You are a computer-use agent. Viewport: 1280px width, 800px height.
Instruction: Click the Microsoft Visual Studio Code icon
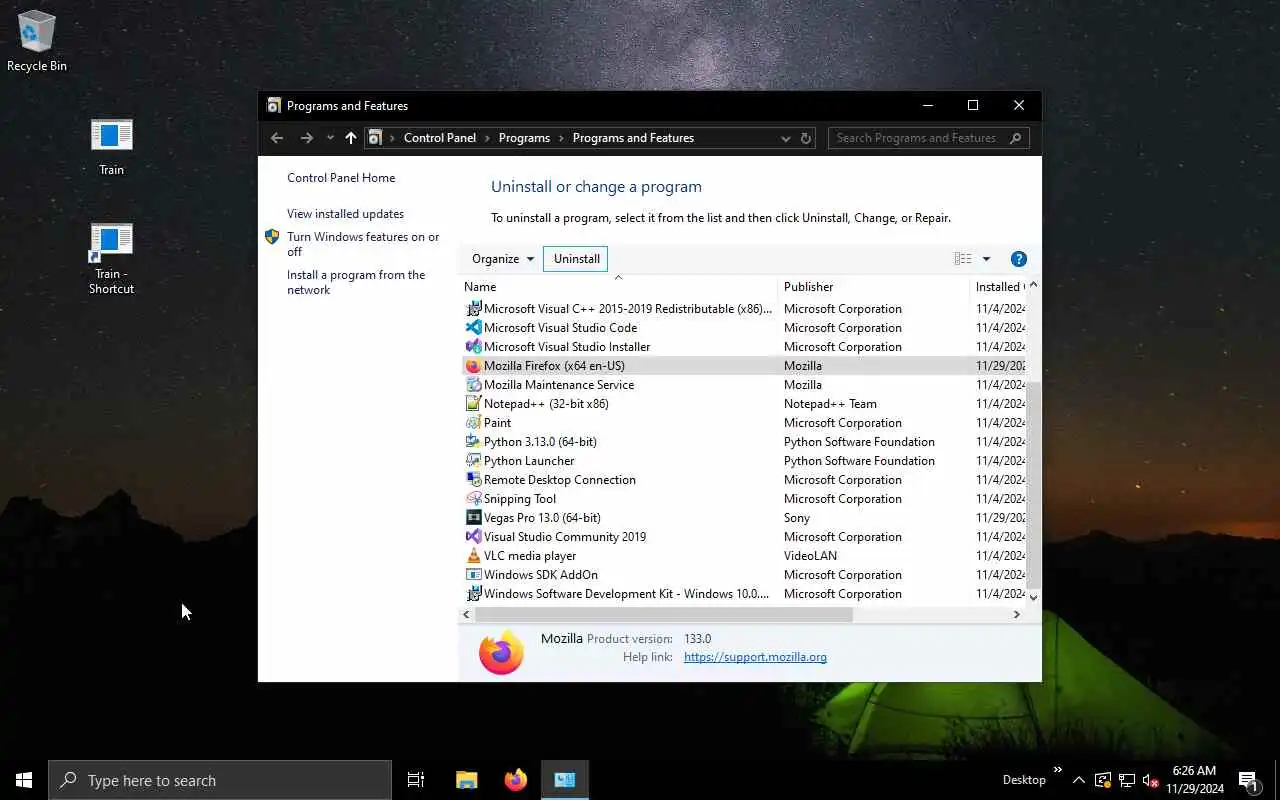point(474,328)
